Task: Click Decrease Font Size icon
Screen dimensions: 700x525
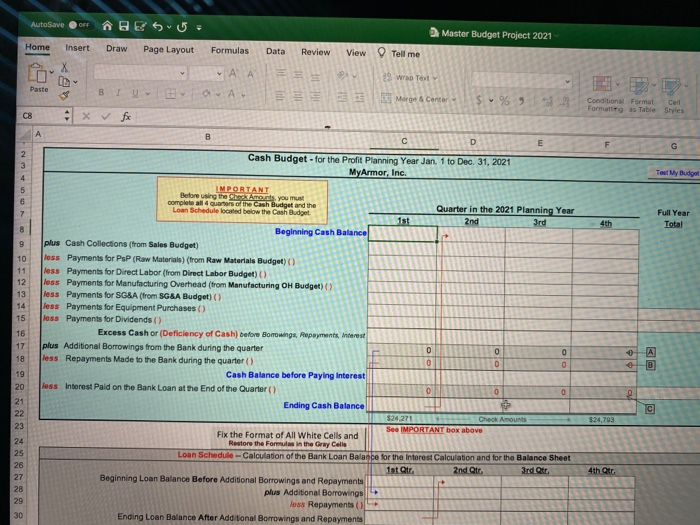Action: point(250,74)
